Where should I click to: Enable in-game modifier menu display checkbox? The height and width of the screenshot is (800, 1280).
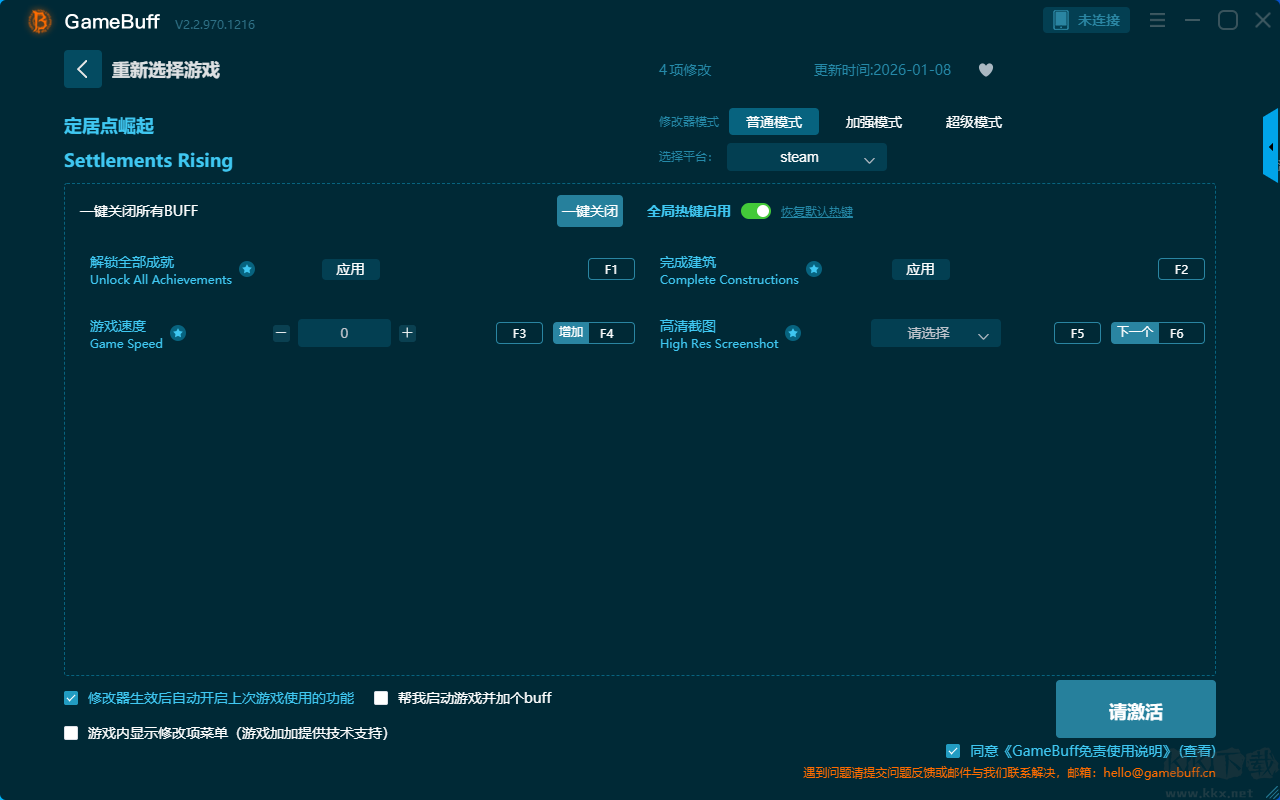[x=71, y=733]
